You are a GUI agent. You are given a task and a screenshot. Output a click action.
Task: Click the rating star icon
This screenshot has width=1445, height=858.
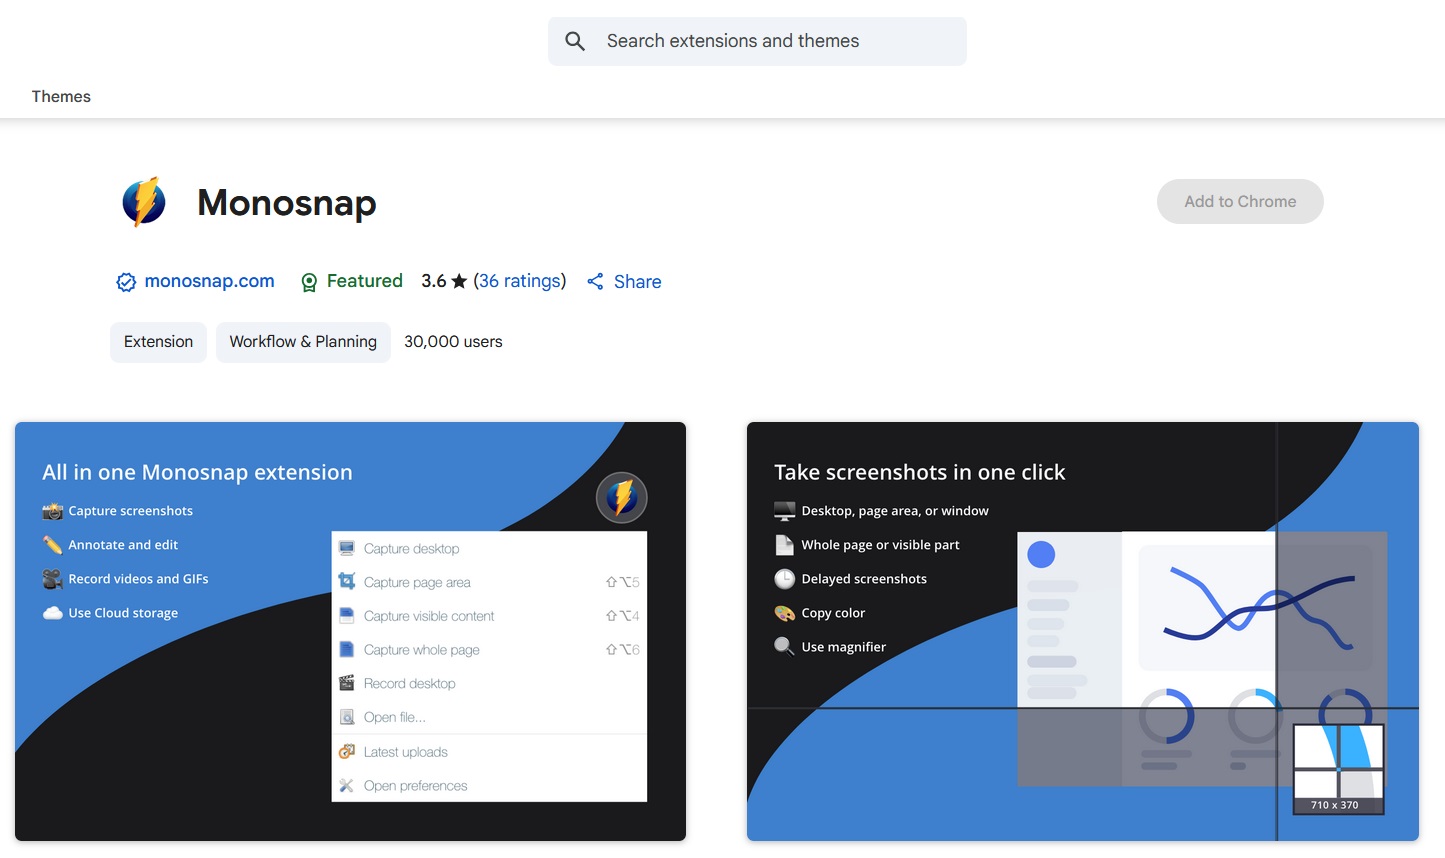(x=459, y=281)
